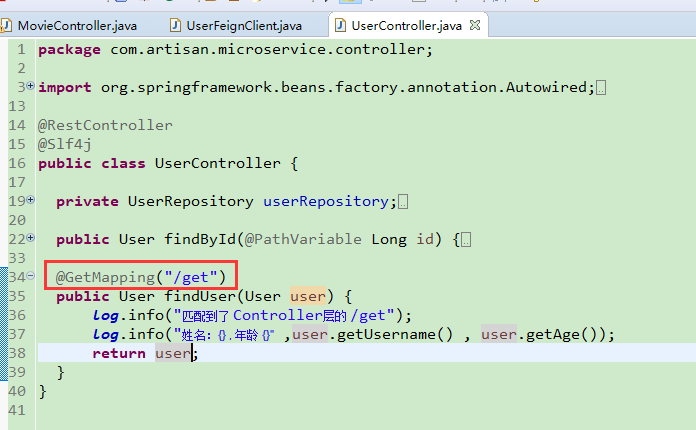Image resolution: width=696 pixels, height=430 pixels.
Task: Click the @RestController annotation
Action: click(x=105, y=126)
